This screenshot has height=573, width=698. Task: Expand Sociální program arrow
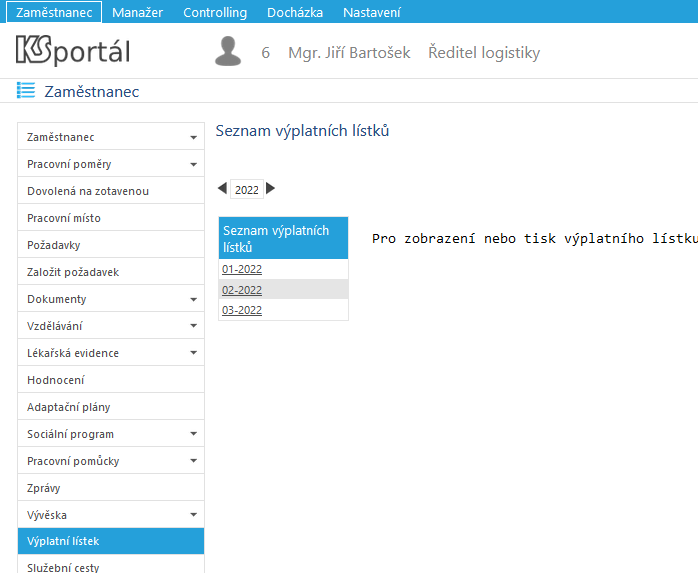[193, 434]
